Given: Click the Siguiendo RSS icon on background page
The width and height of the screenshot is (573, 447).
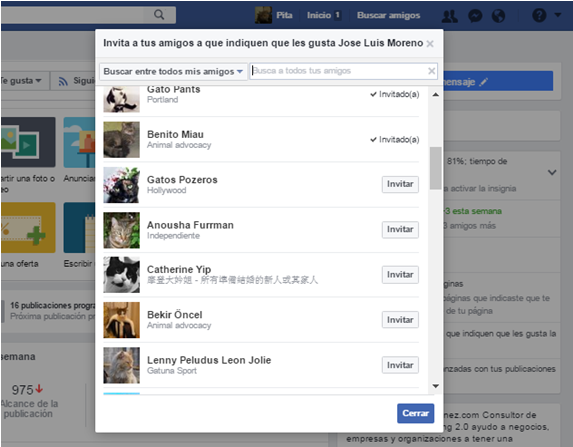Looking at the screenshot, I should pyautogui.click(x=63, y=82).
